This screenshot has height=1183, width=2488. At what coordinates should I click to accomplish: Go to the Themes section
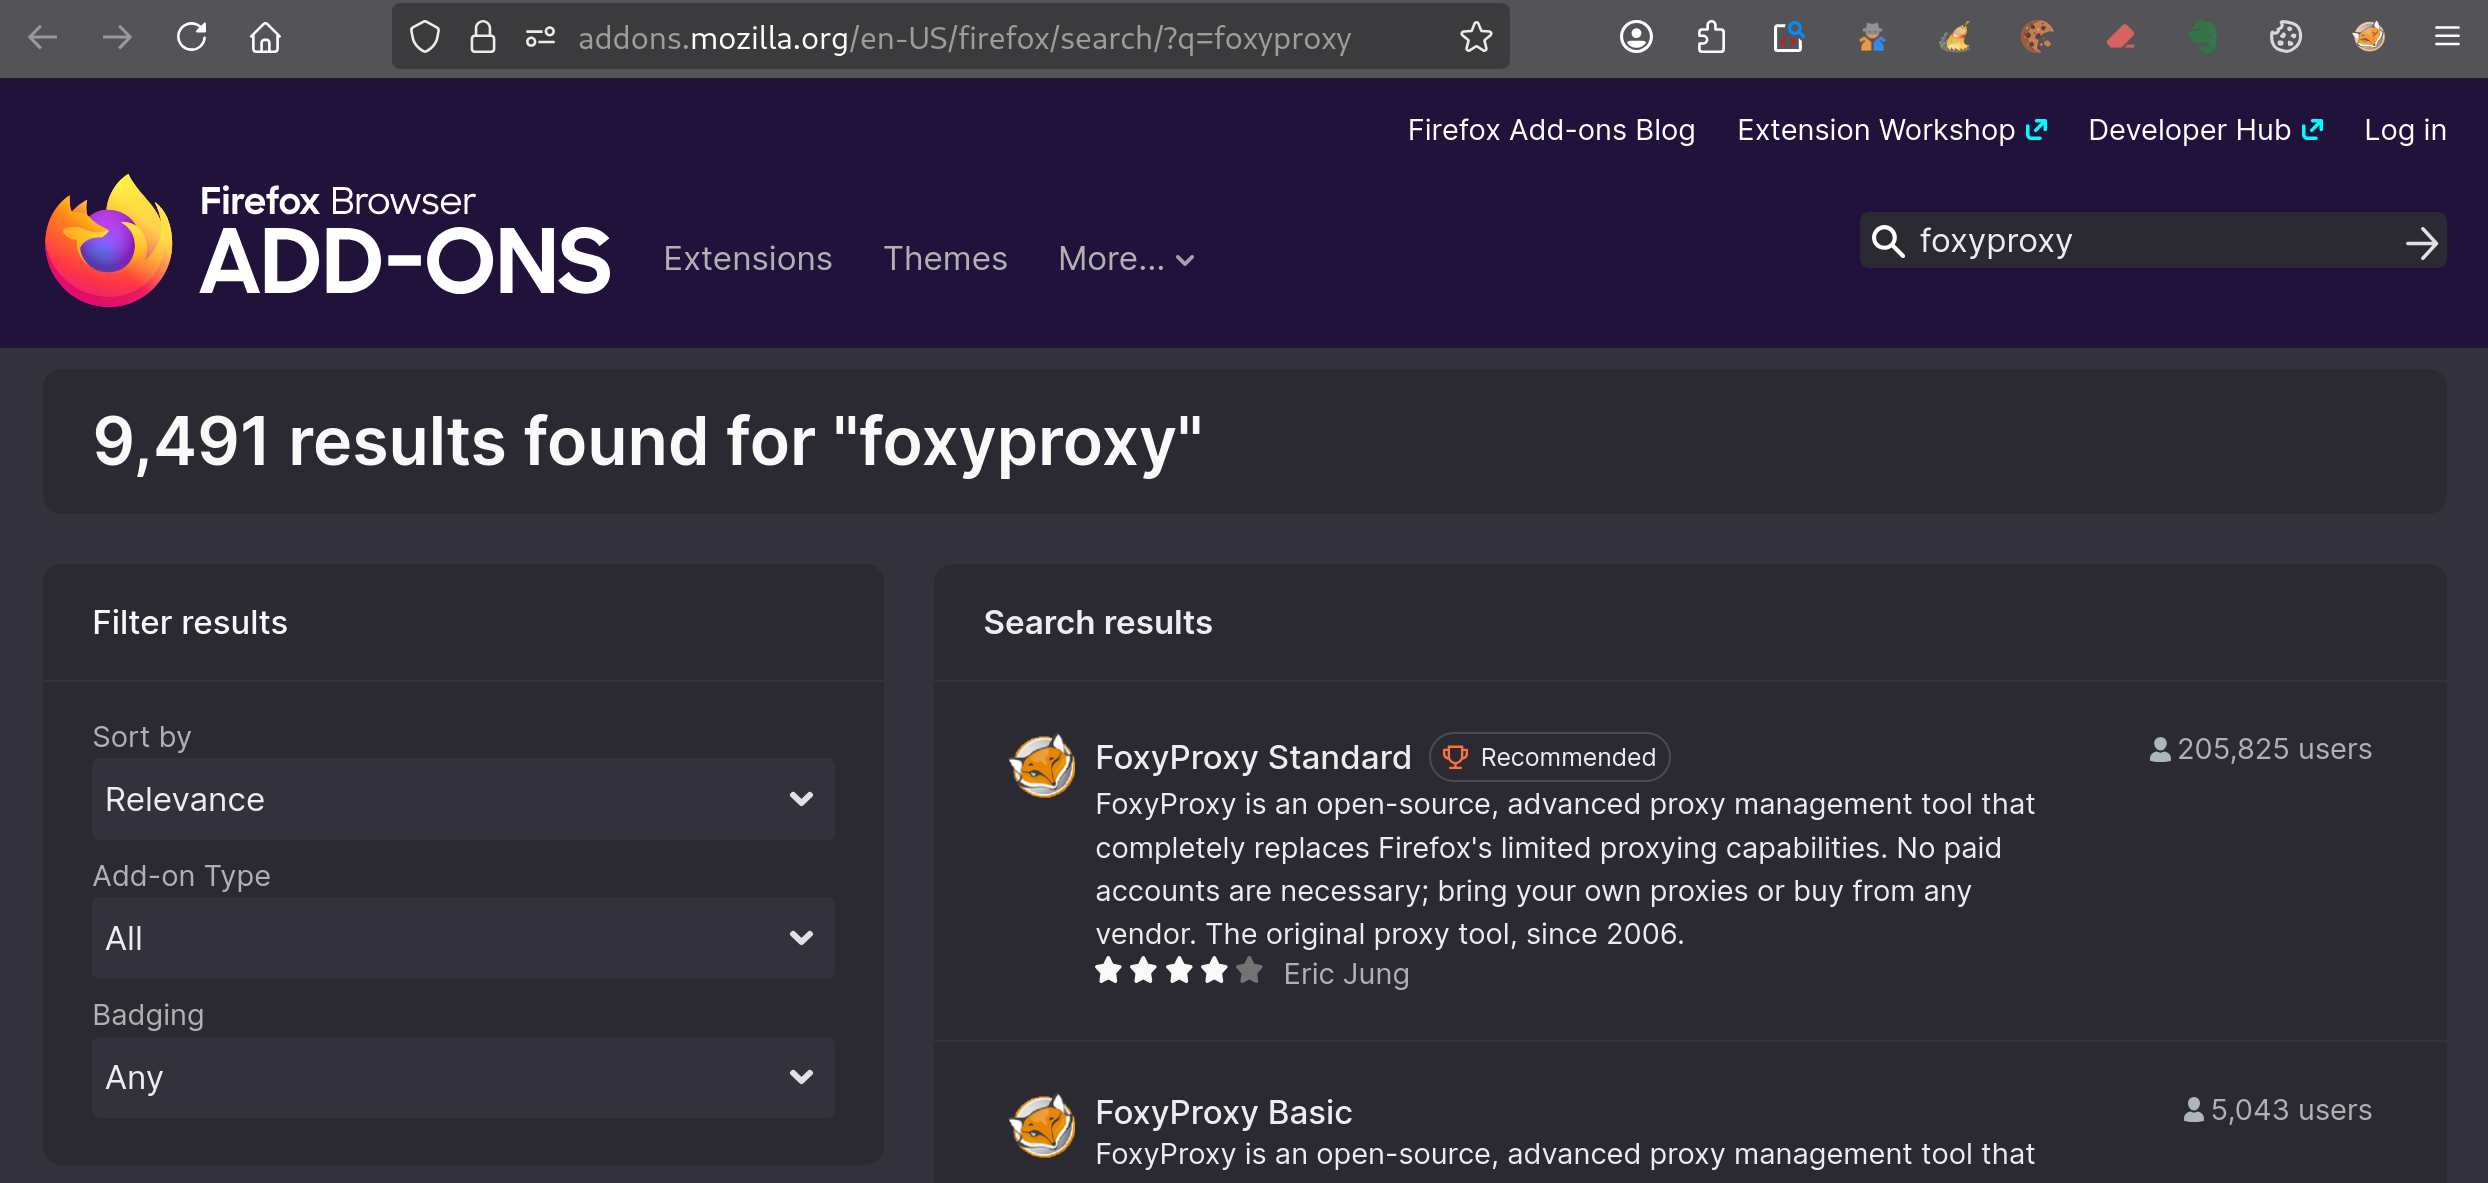pos(945,259)
